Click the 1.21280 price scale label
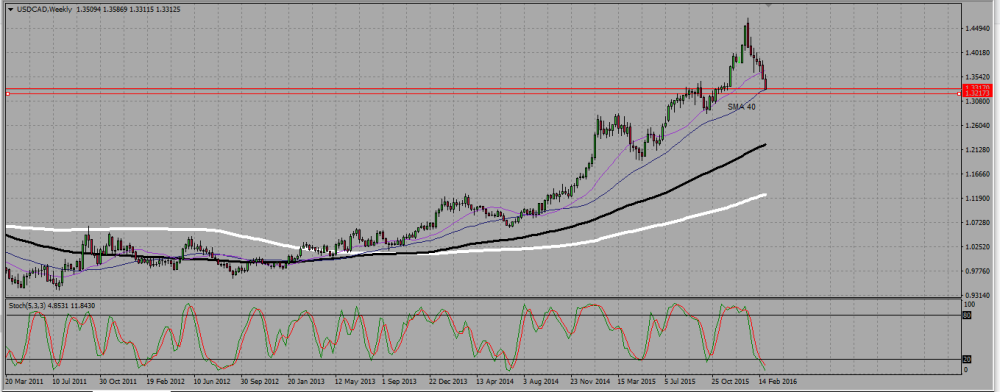The height and width of the screenshot is (392, 1000). pos(978,150)
